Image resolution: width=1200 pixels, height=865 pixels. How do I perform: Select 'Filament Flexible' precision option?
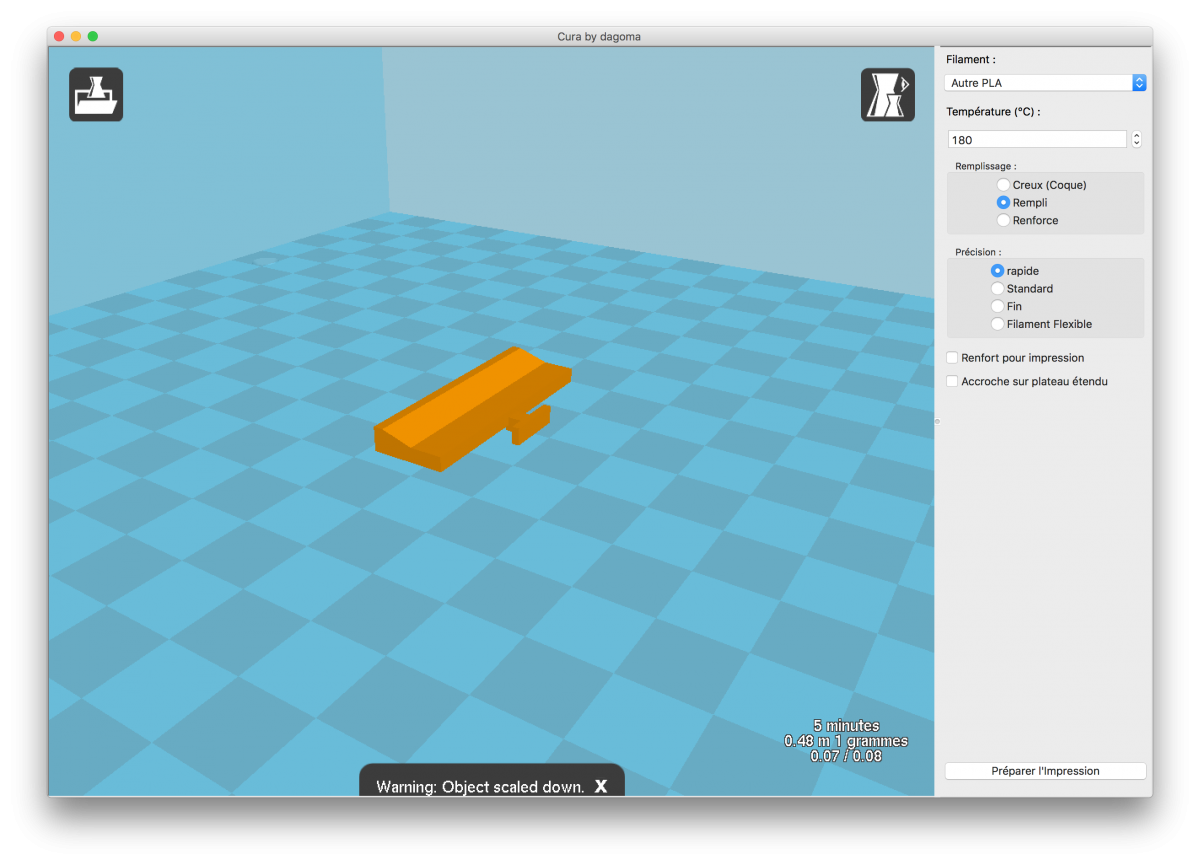(x=1041, y=324)
